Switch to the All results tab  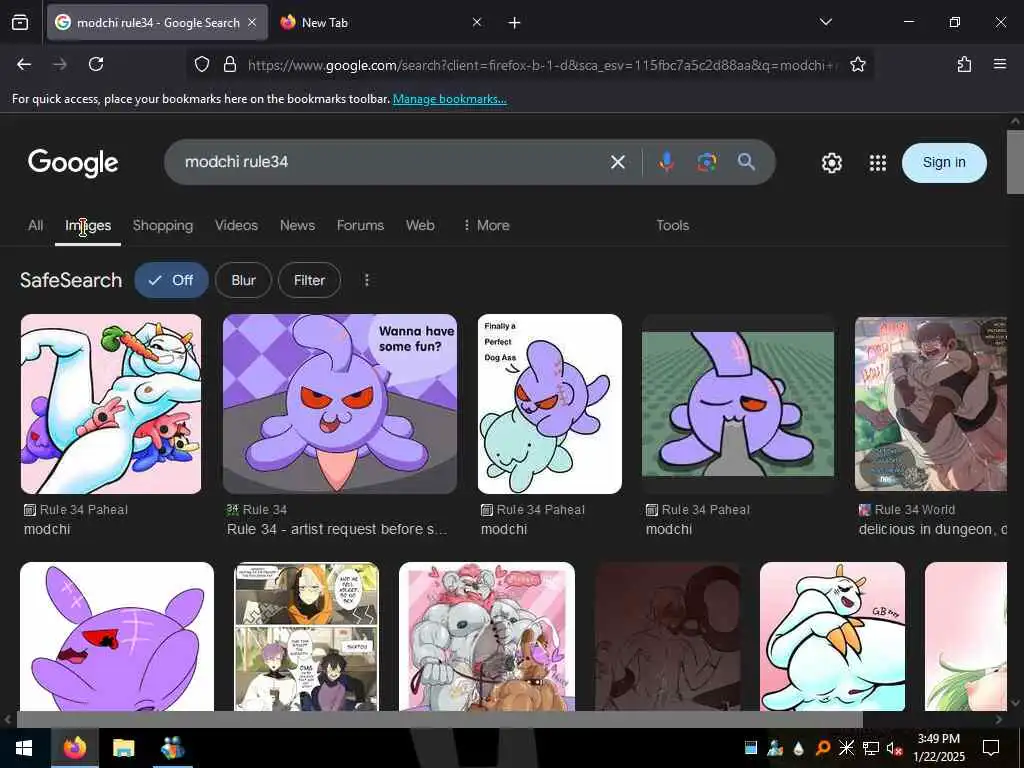35,225
